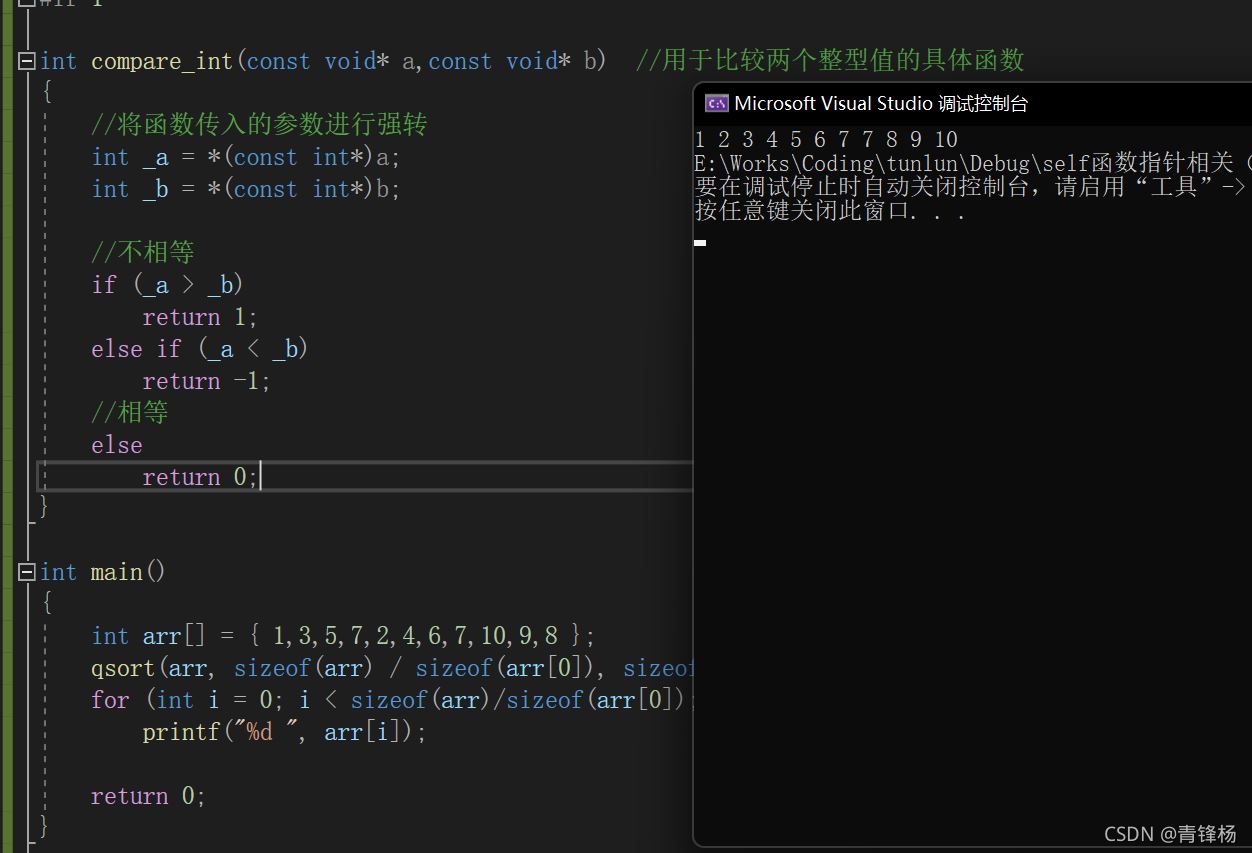Click the return 1 statement
This screenshot has width=1252, height=853.
pyautogui.click(x=200, y=317)
